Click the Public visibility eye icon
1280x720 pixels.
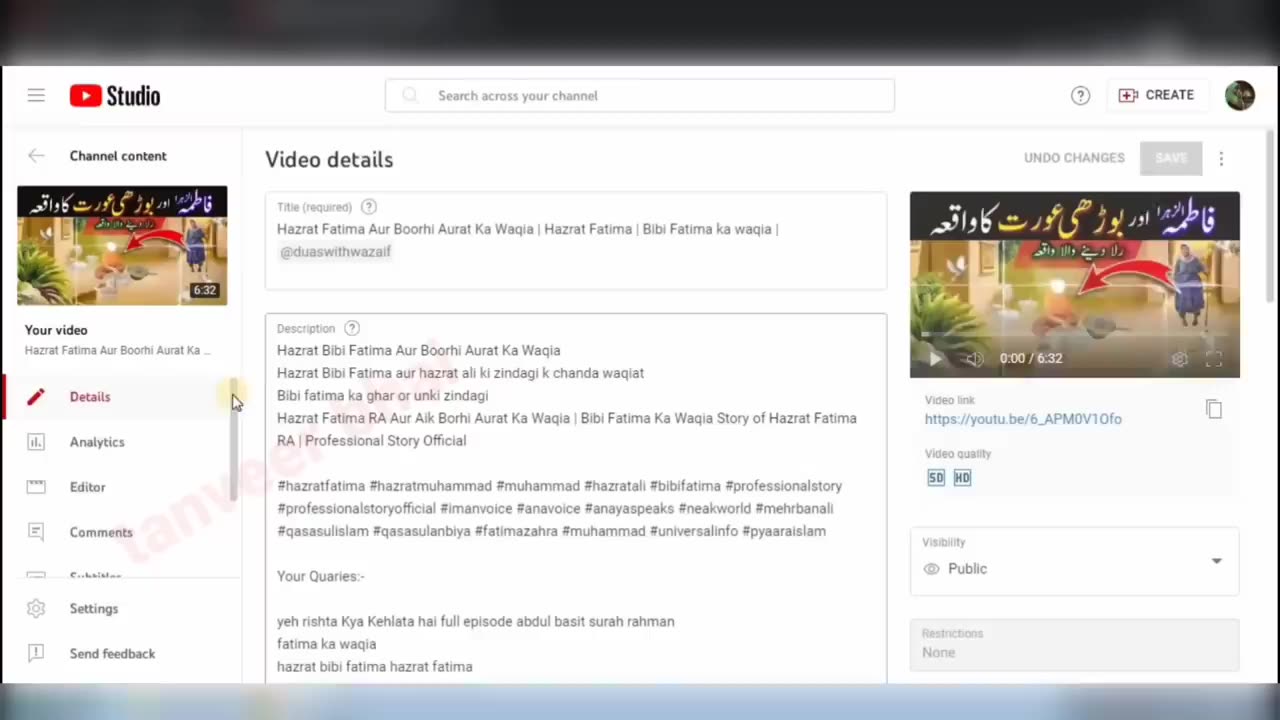pos(932,569)
